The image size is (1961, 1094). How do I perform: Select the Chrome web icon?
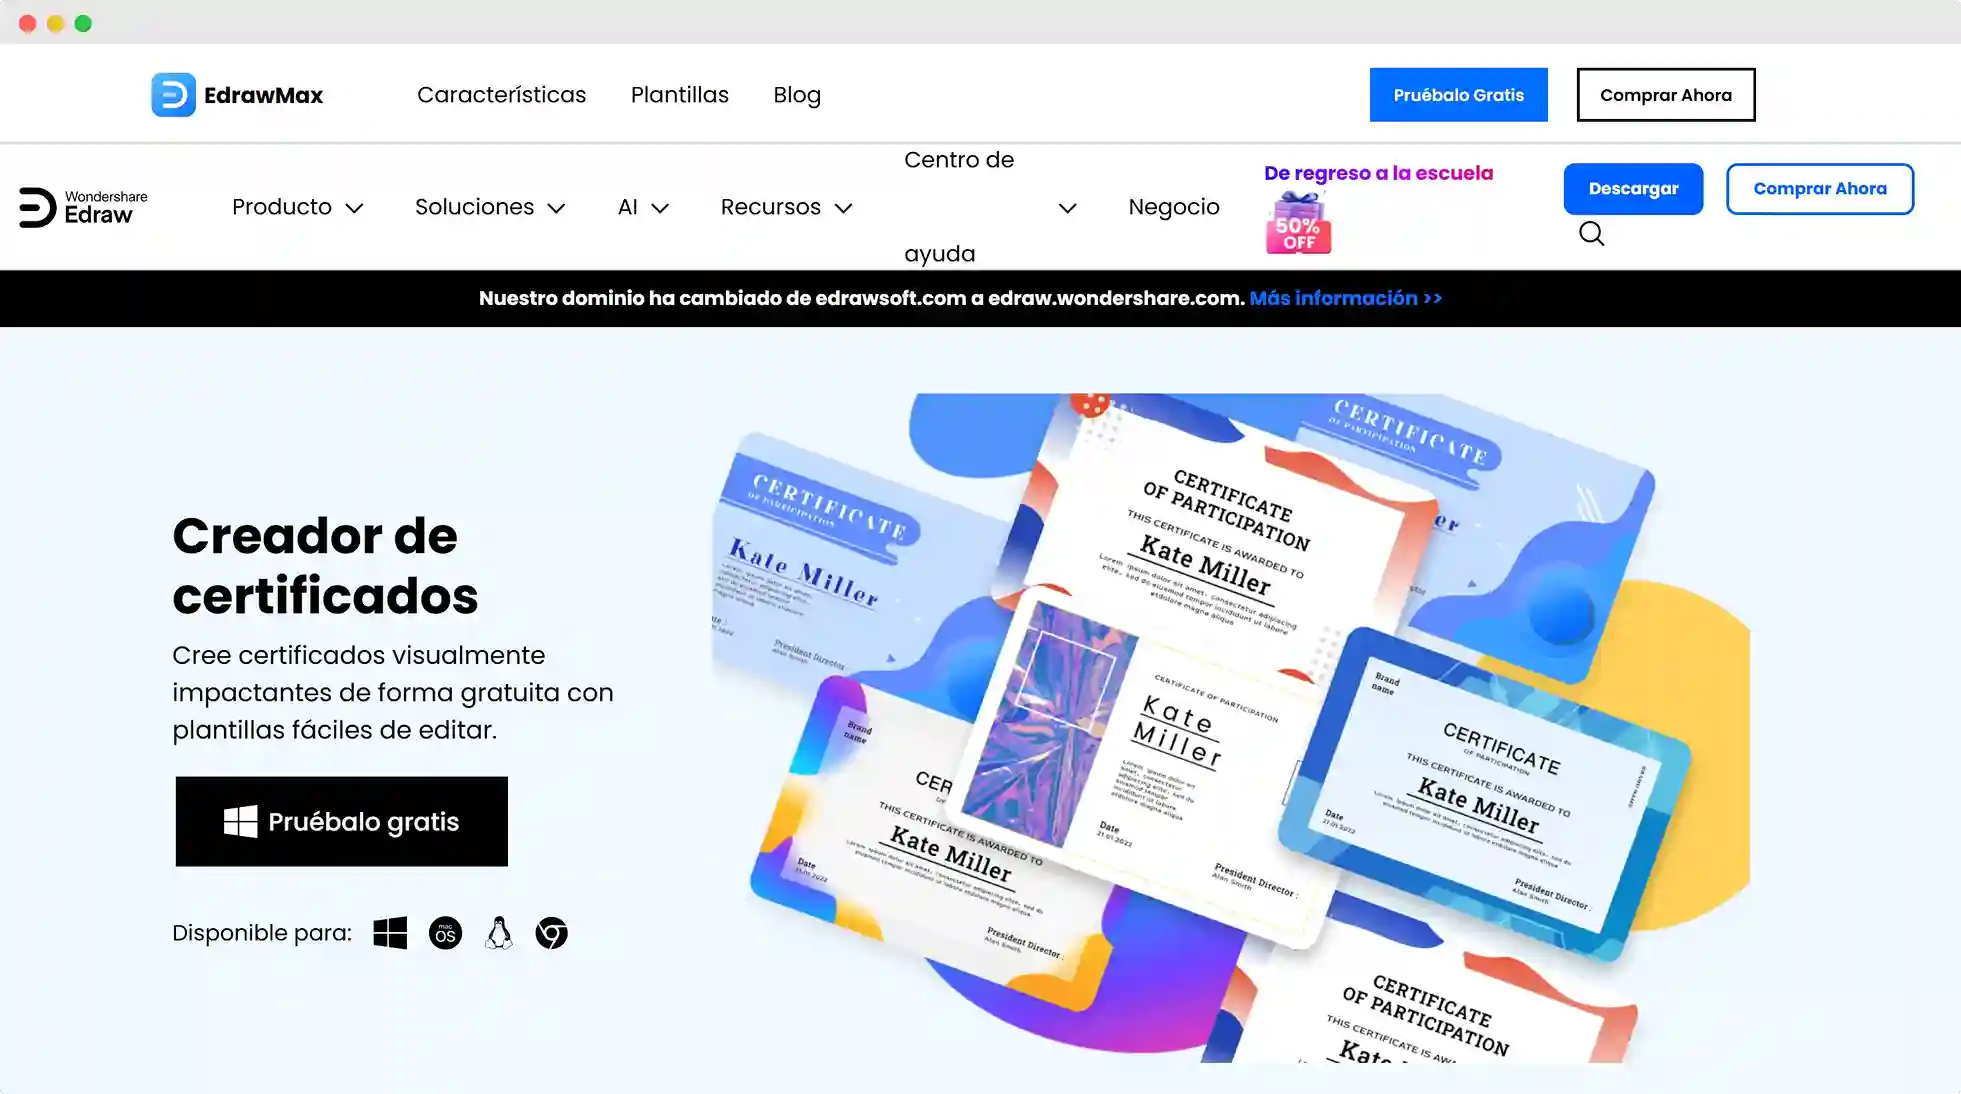click(551, 933)
